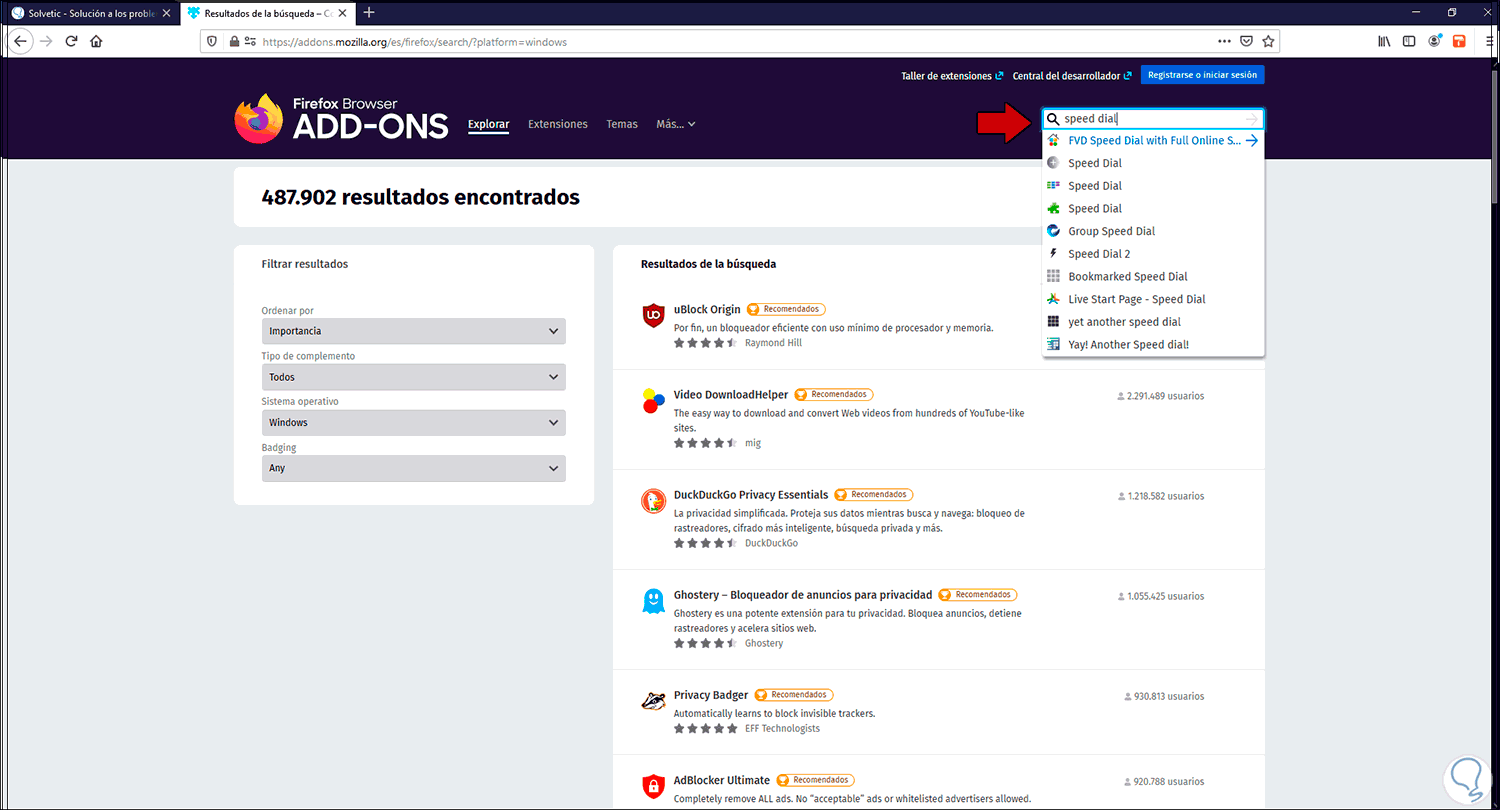The width and height of the screenshot is (1500, 810).
Task: Click the address bar URL
Action: coord(415,42)
